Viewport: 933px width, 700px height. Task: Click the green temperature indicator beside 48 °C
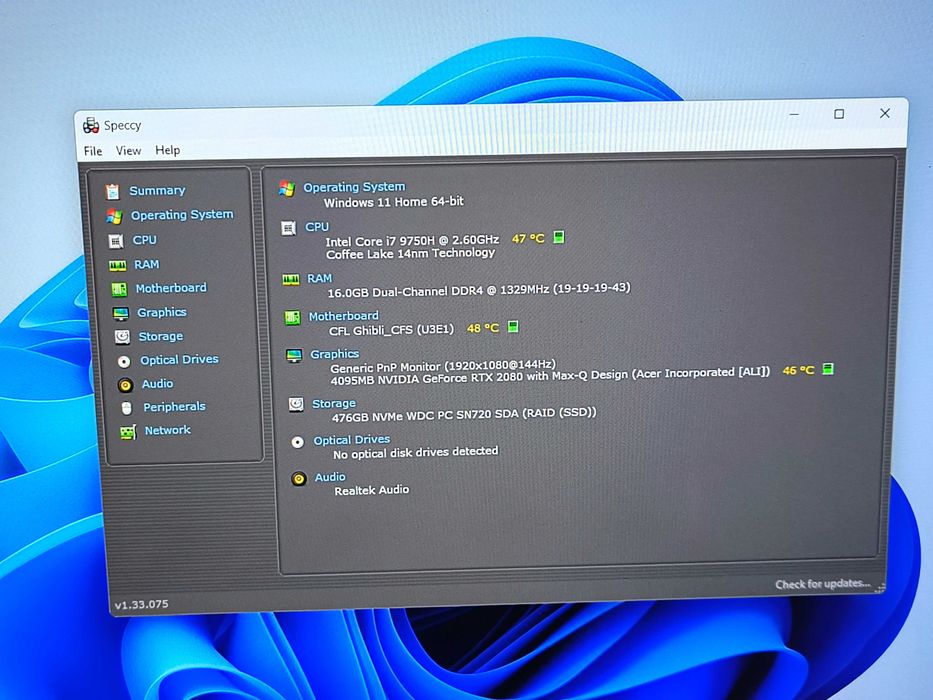pos(513,327)
